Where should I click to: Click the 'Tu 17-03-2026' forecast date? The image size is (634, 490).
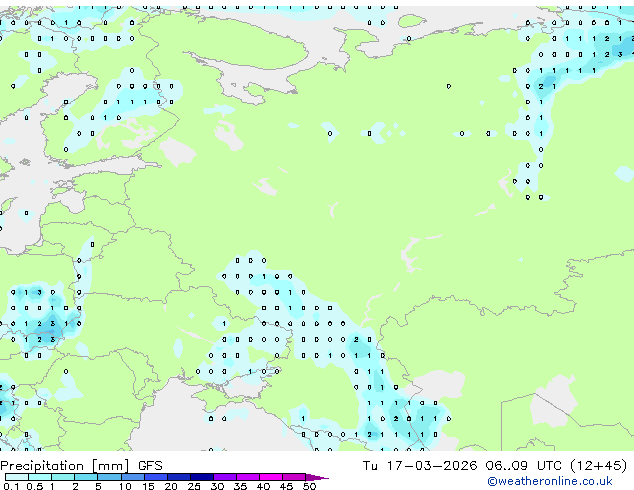420,466
